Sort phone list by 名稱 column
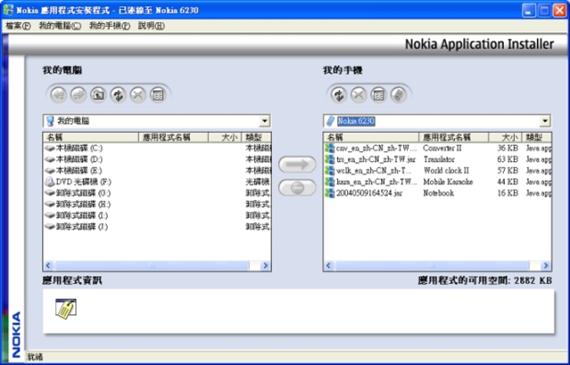This screenshot has height=365, width=570. coord(371,137)
